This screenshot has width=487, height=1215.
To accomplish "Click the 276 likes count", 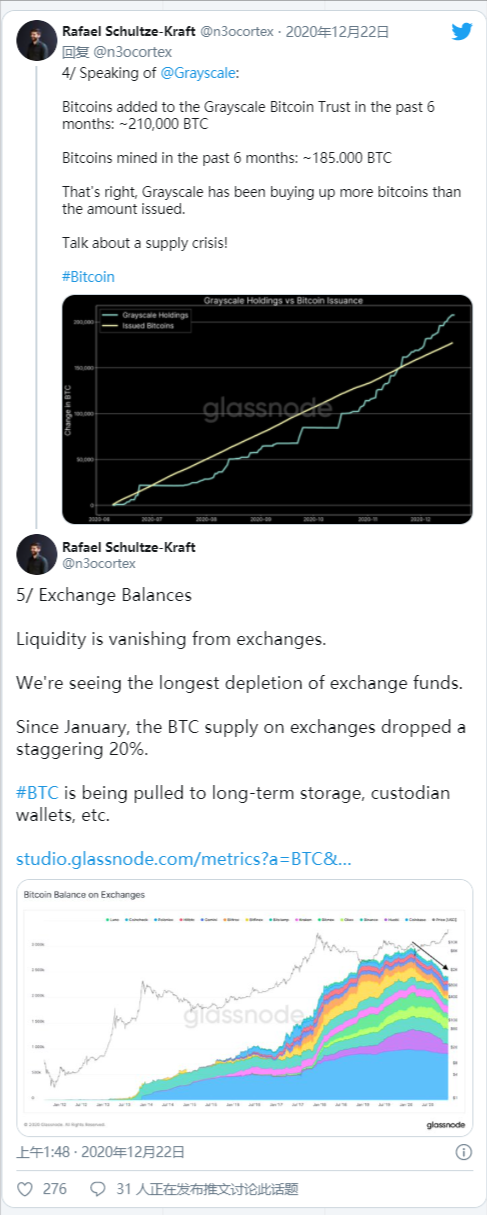I will coord(55,1190).
